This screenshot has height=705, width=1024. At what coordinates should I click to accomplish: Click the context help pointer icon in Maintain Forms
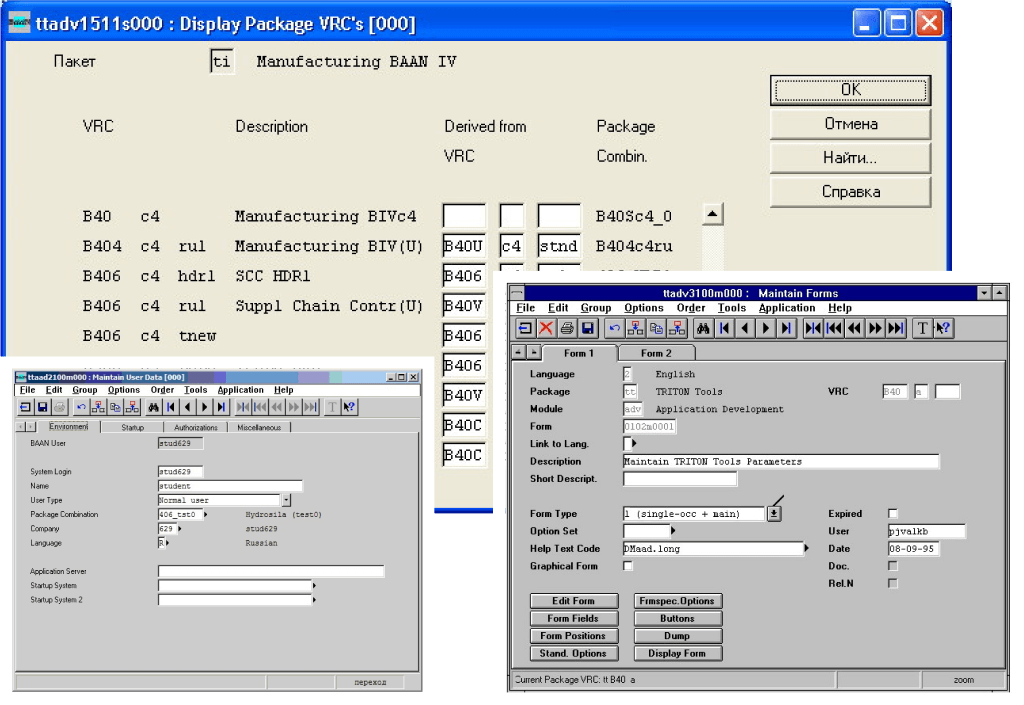pos(943,328)
